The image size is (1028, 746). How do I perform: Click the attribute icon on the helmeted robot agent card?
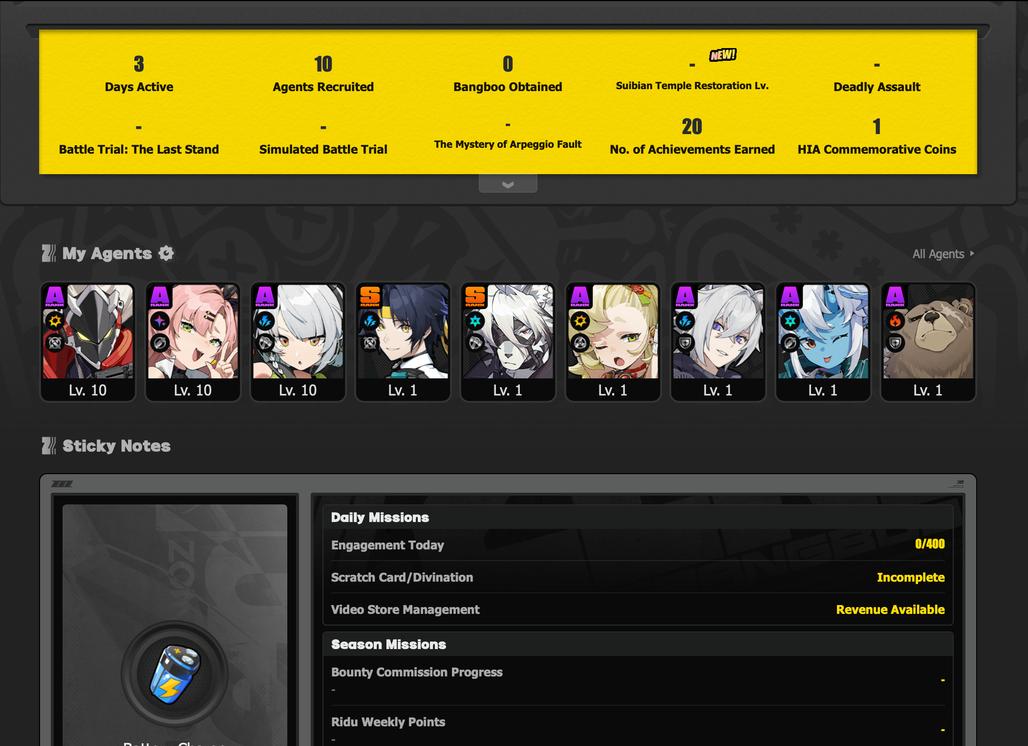point(55,321)
